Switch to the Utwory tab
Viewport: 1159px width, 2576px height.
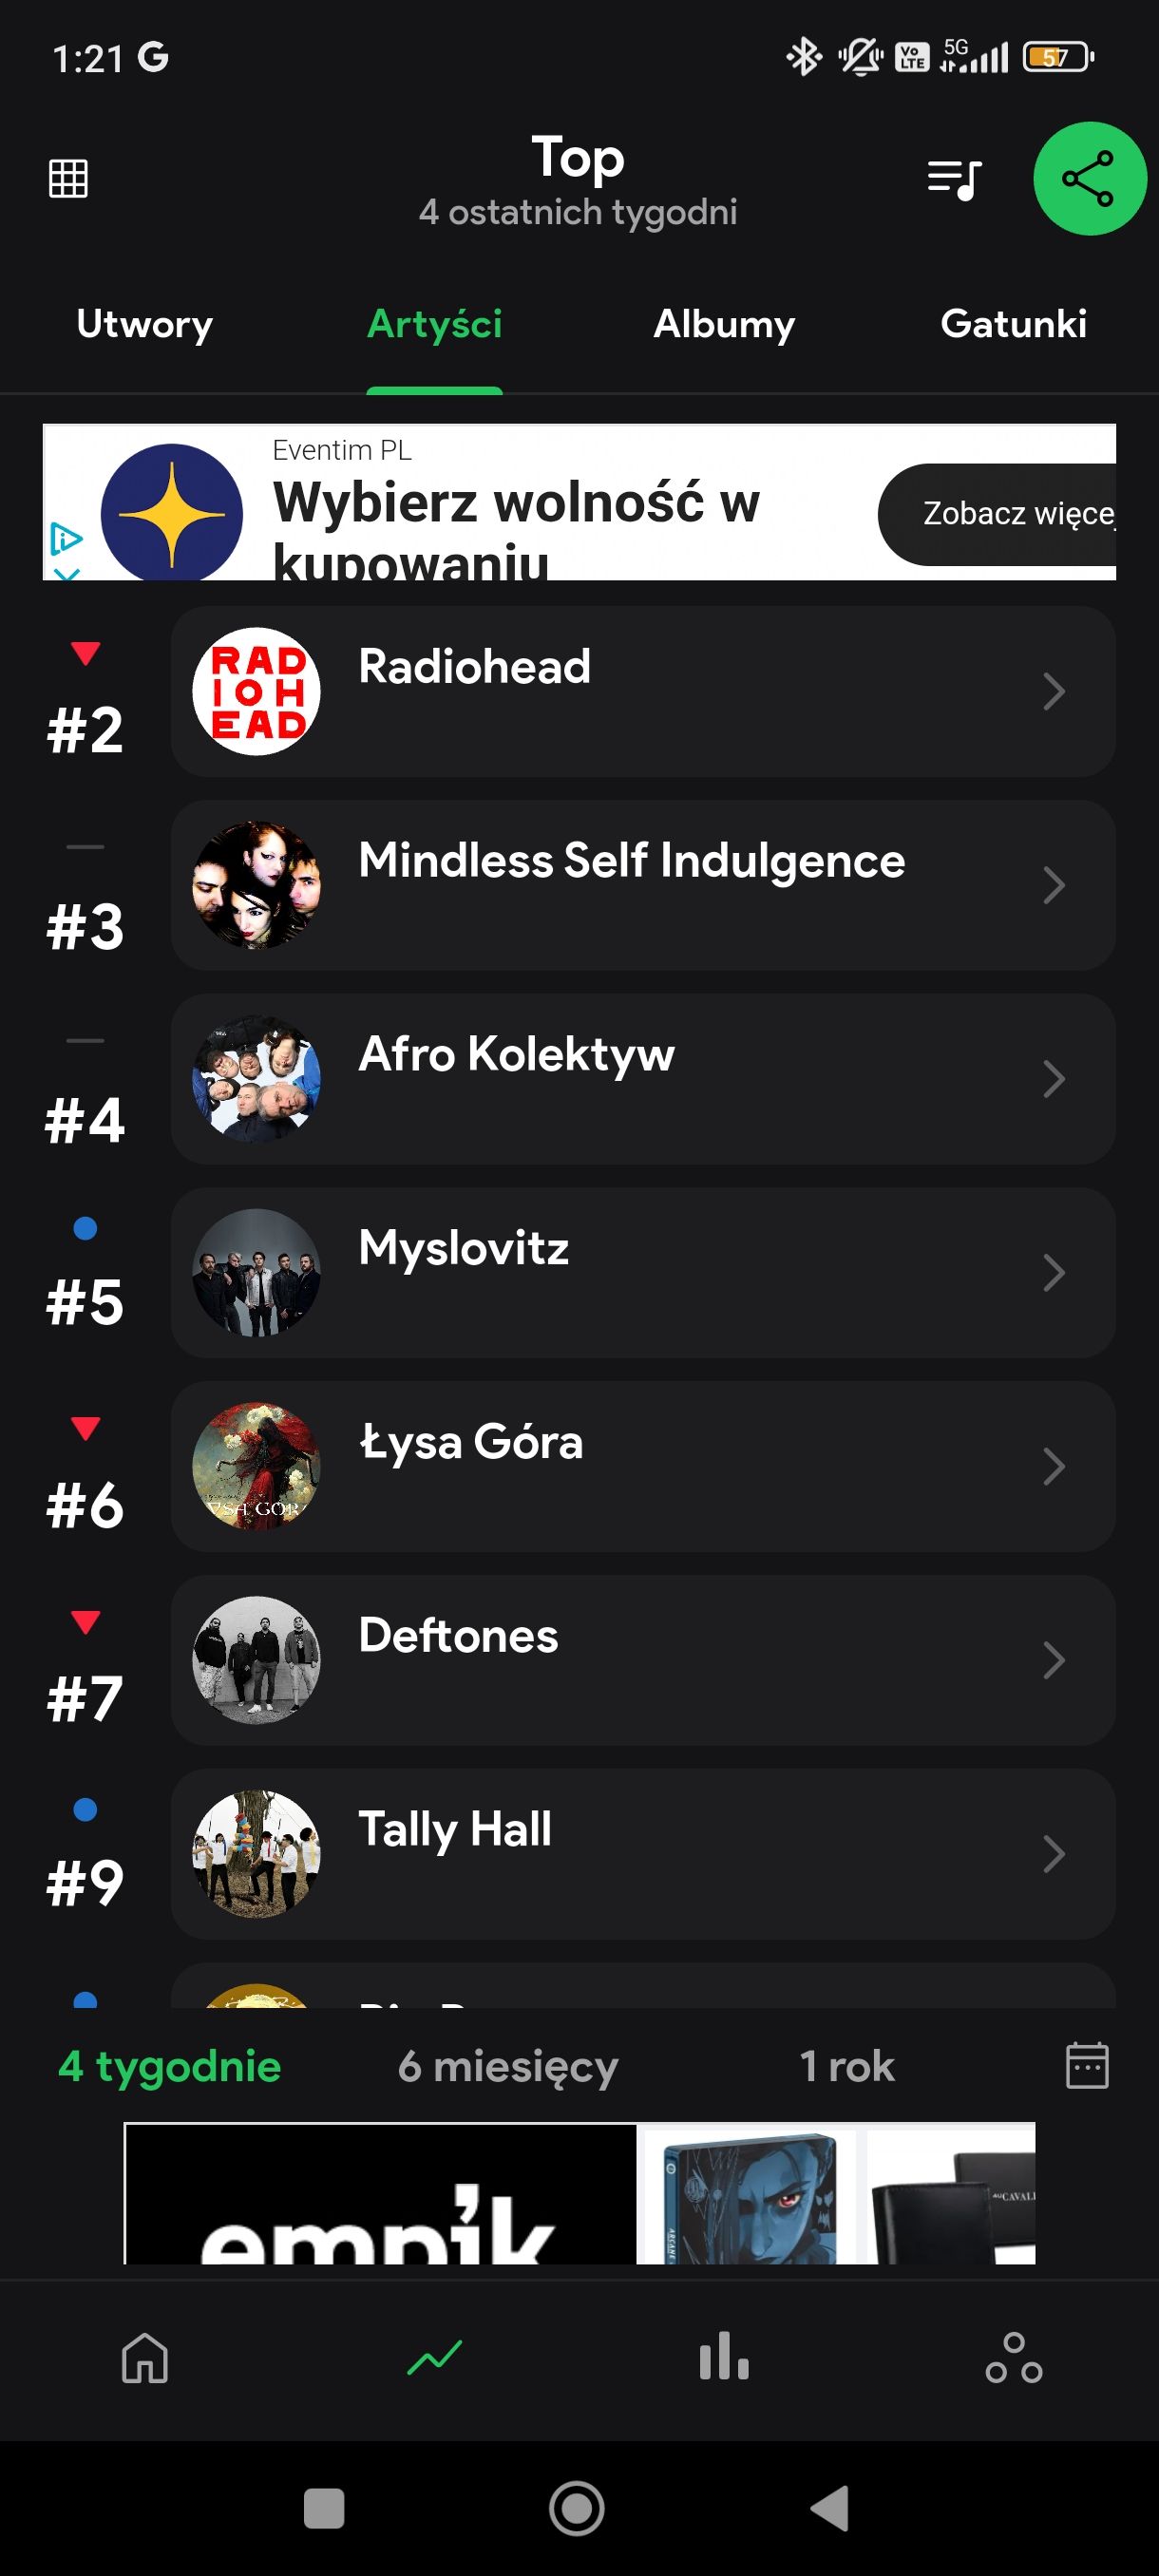pyautogui.click(x=145, y=324)
